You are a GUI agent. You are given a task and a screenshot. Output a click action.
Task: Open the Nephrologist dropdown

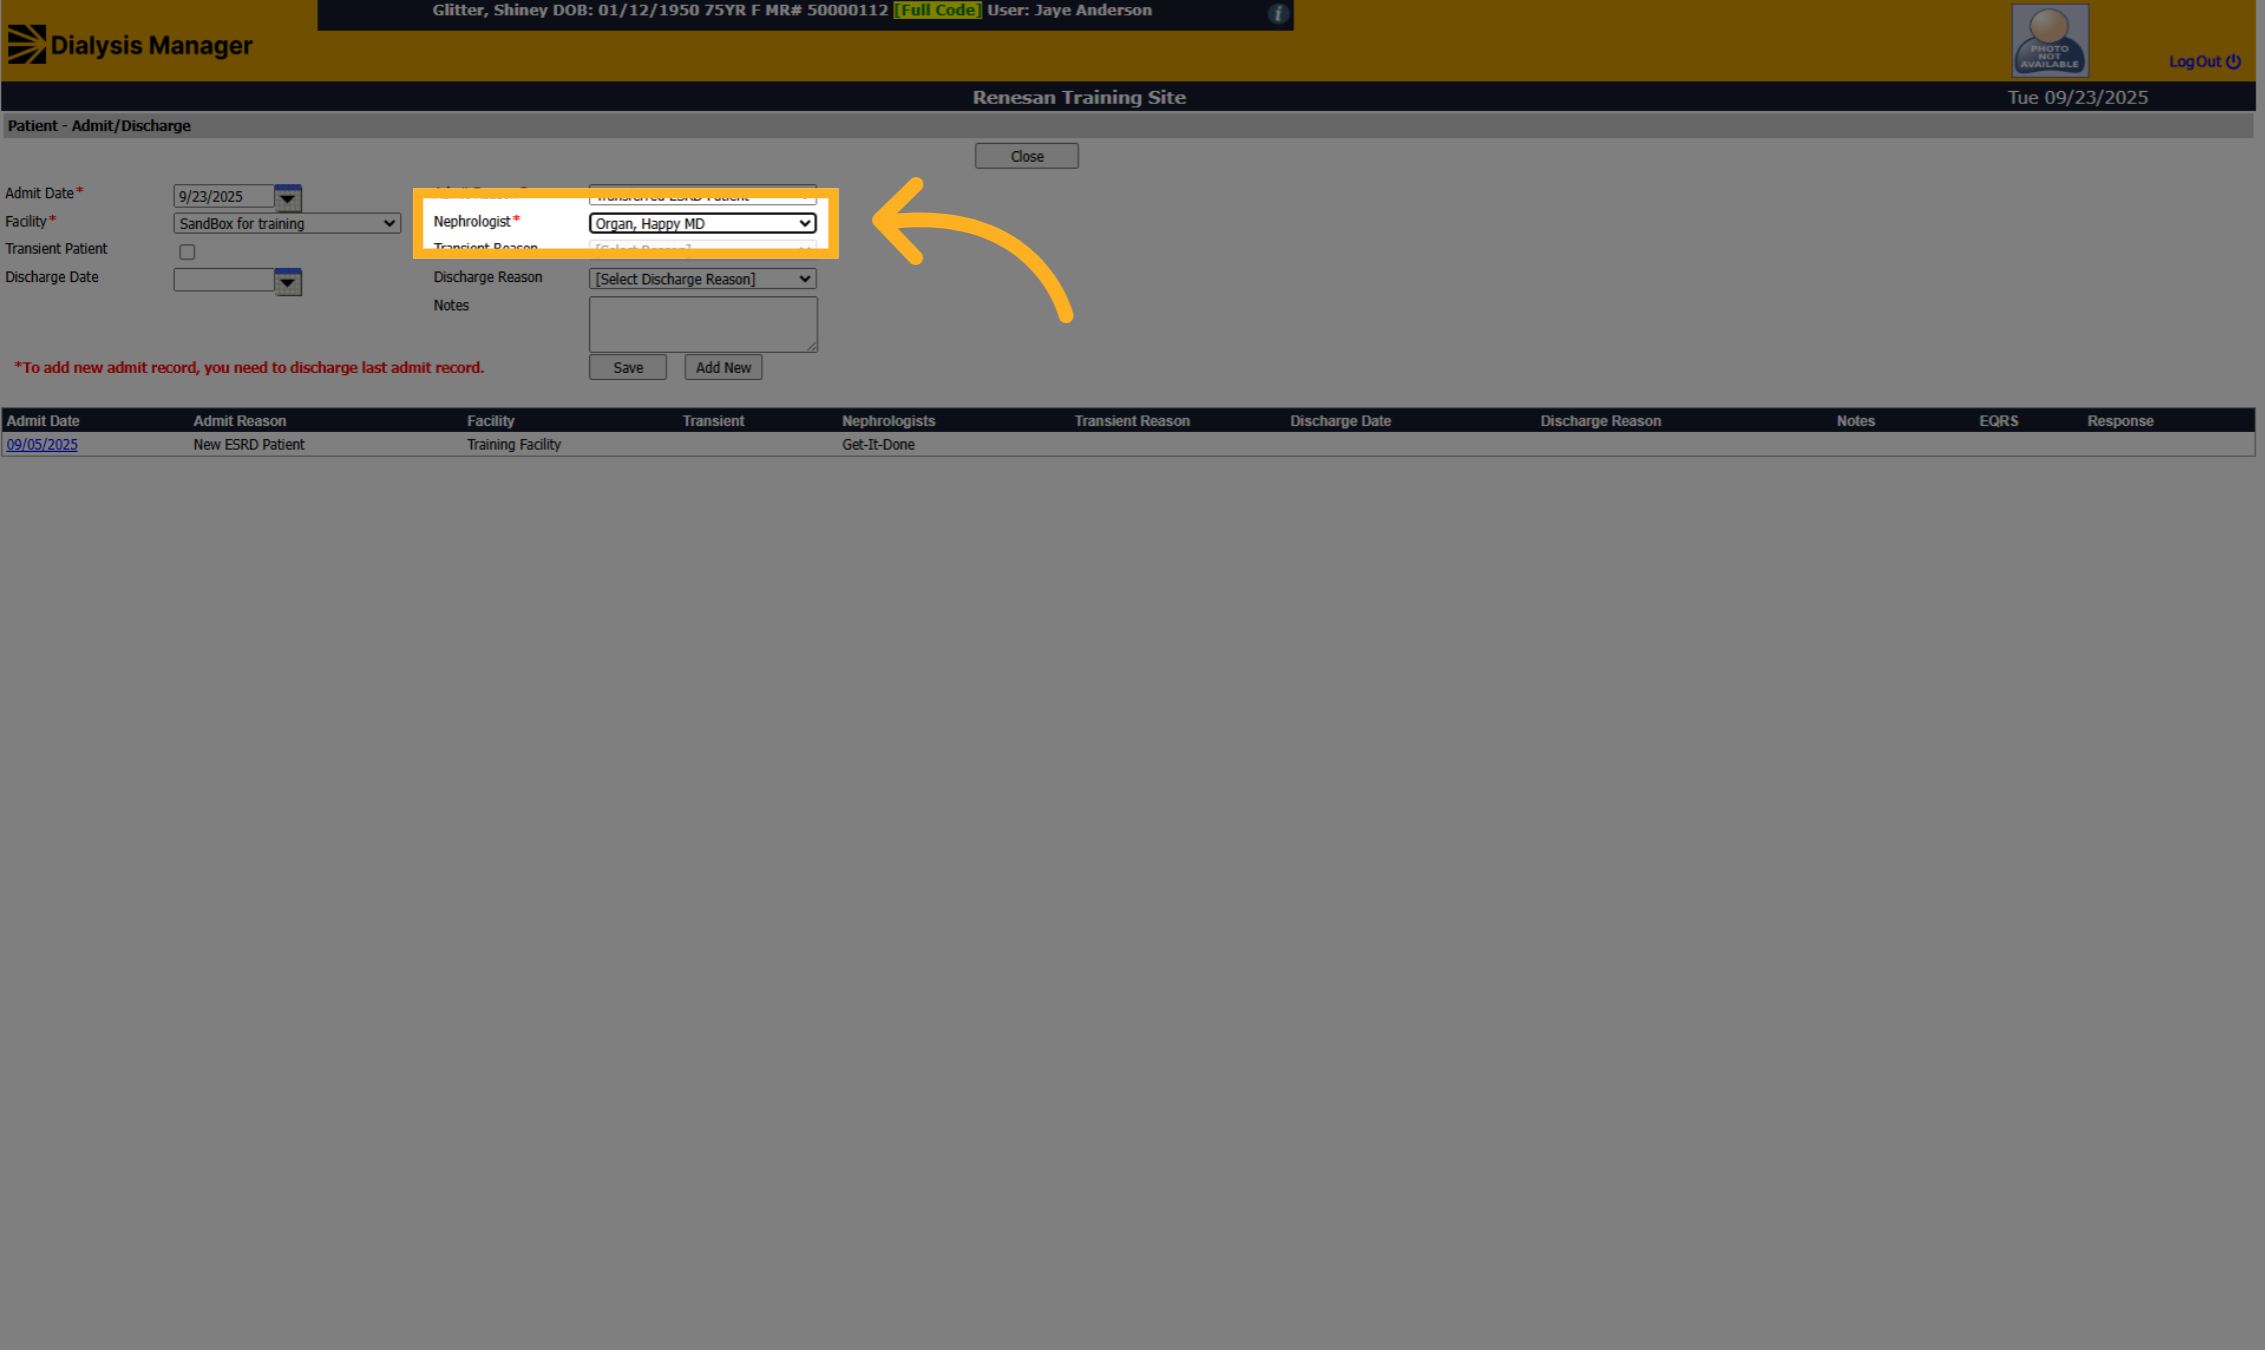[703, 223]
